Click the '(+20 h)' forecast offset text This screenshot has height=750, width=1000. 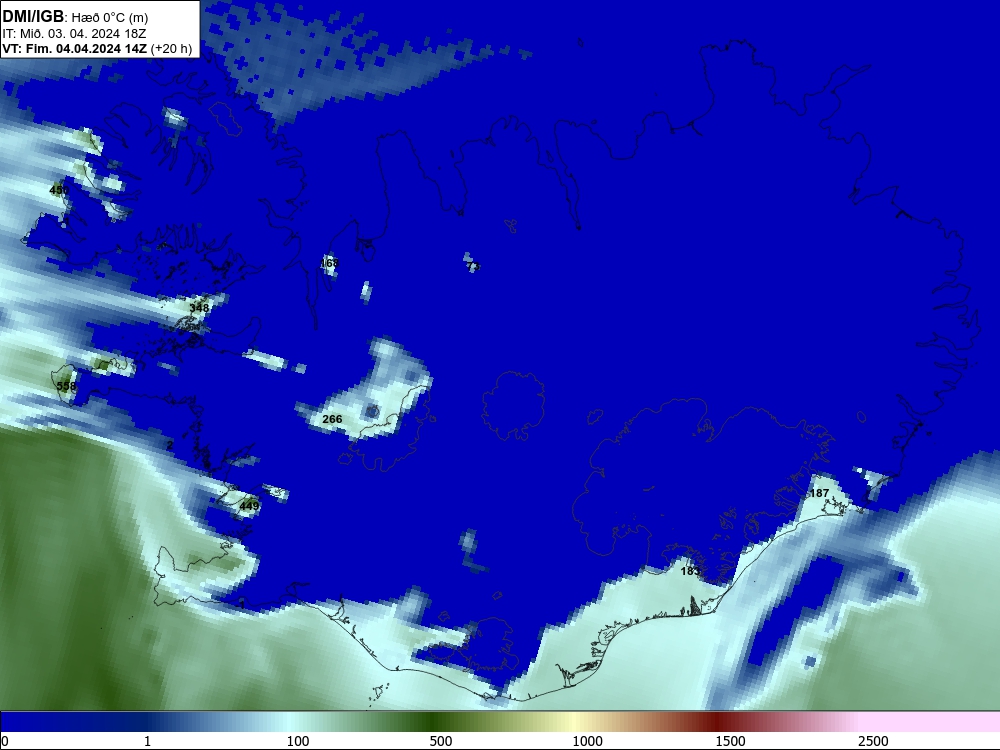[x=171, y=48]
